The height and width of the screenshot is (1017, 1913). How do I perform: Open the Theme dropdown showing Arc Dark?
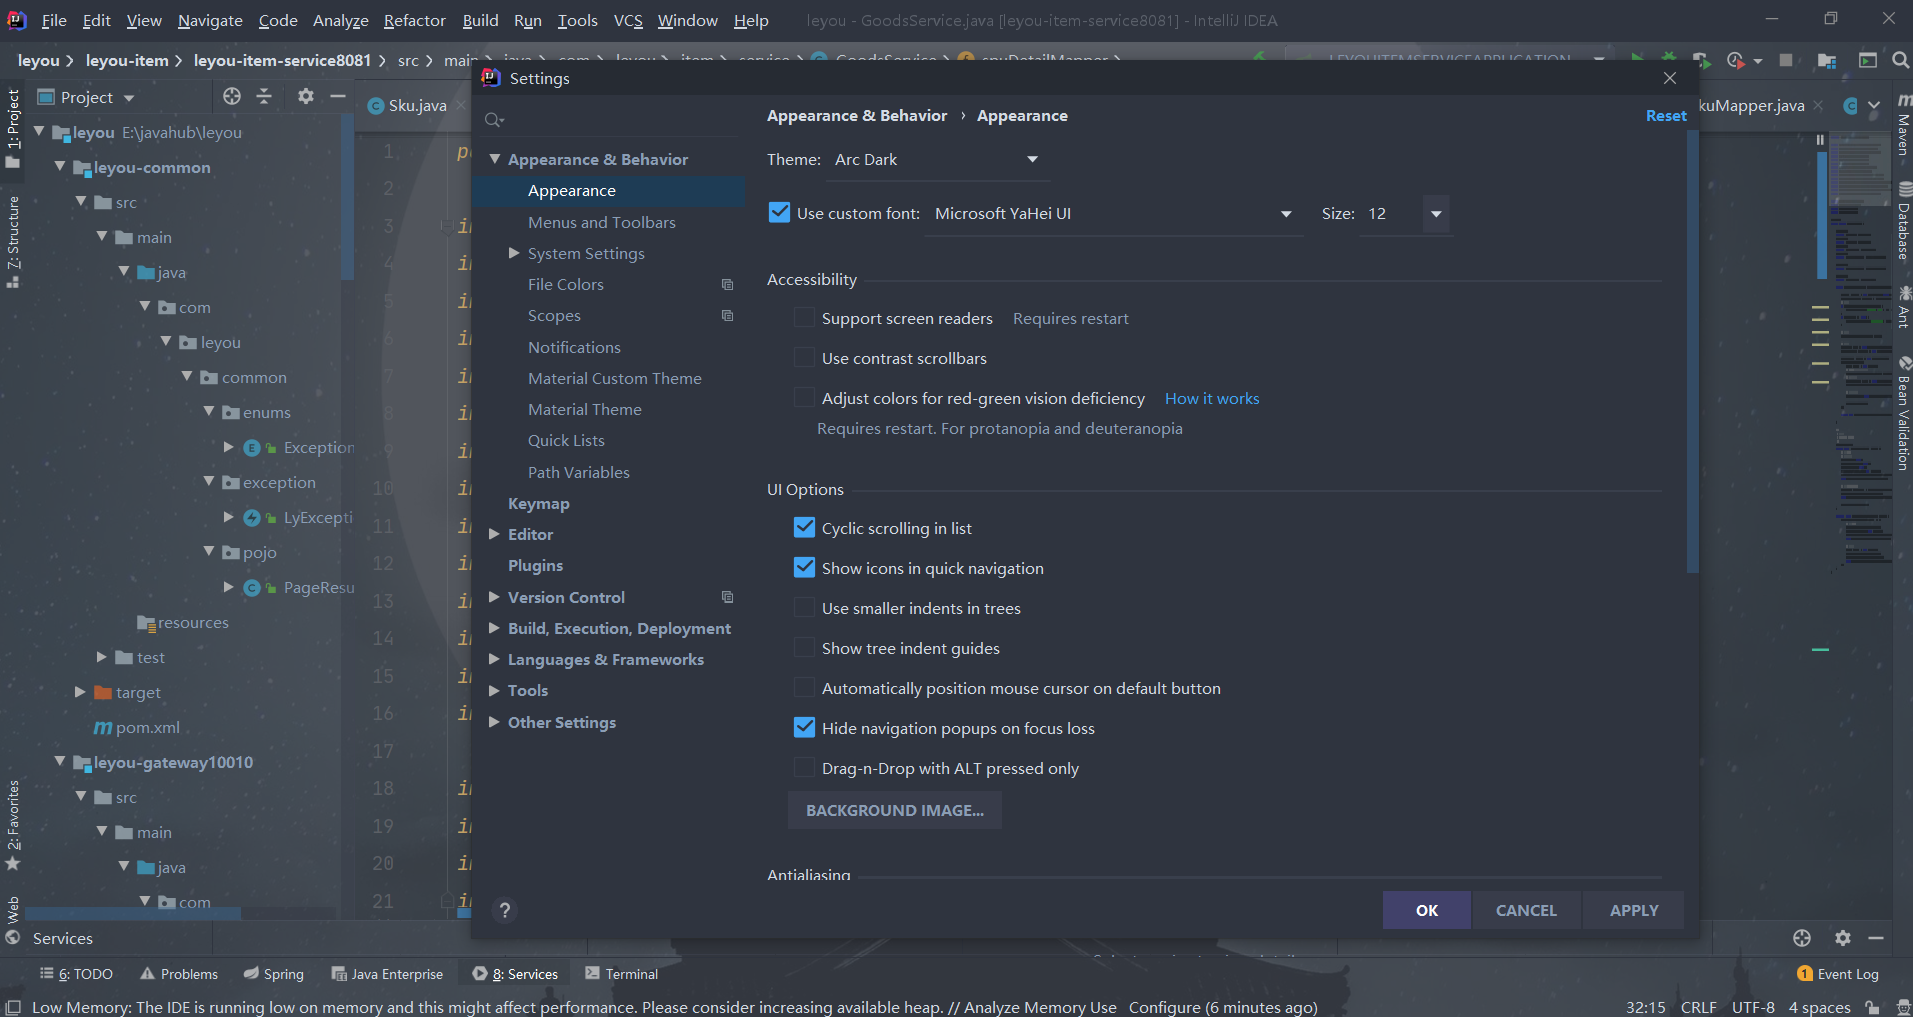[x=938, y=160]
